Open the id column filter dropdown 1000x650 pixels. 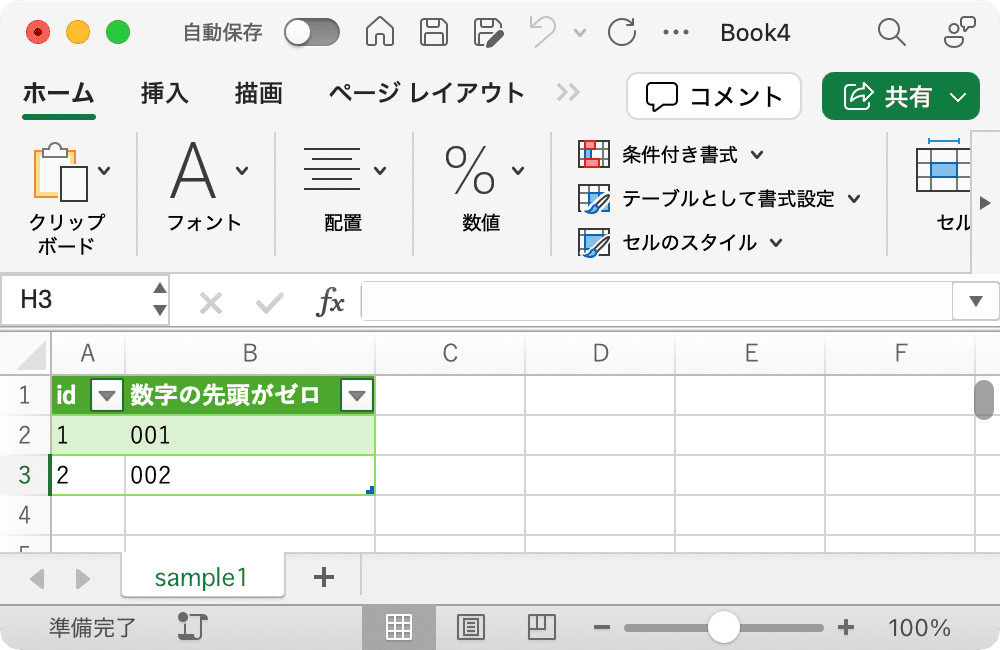pyautogui.click(x=107, y=396)
